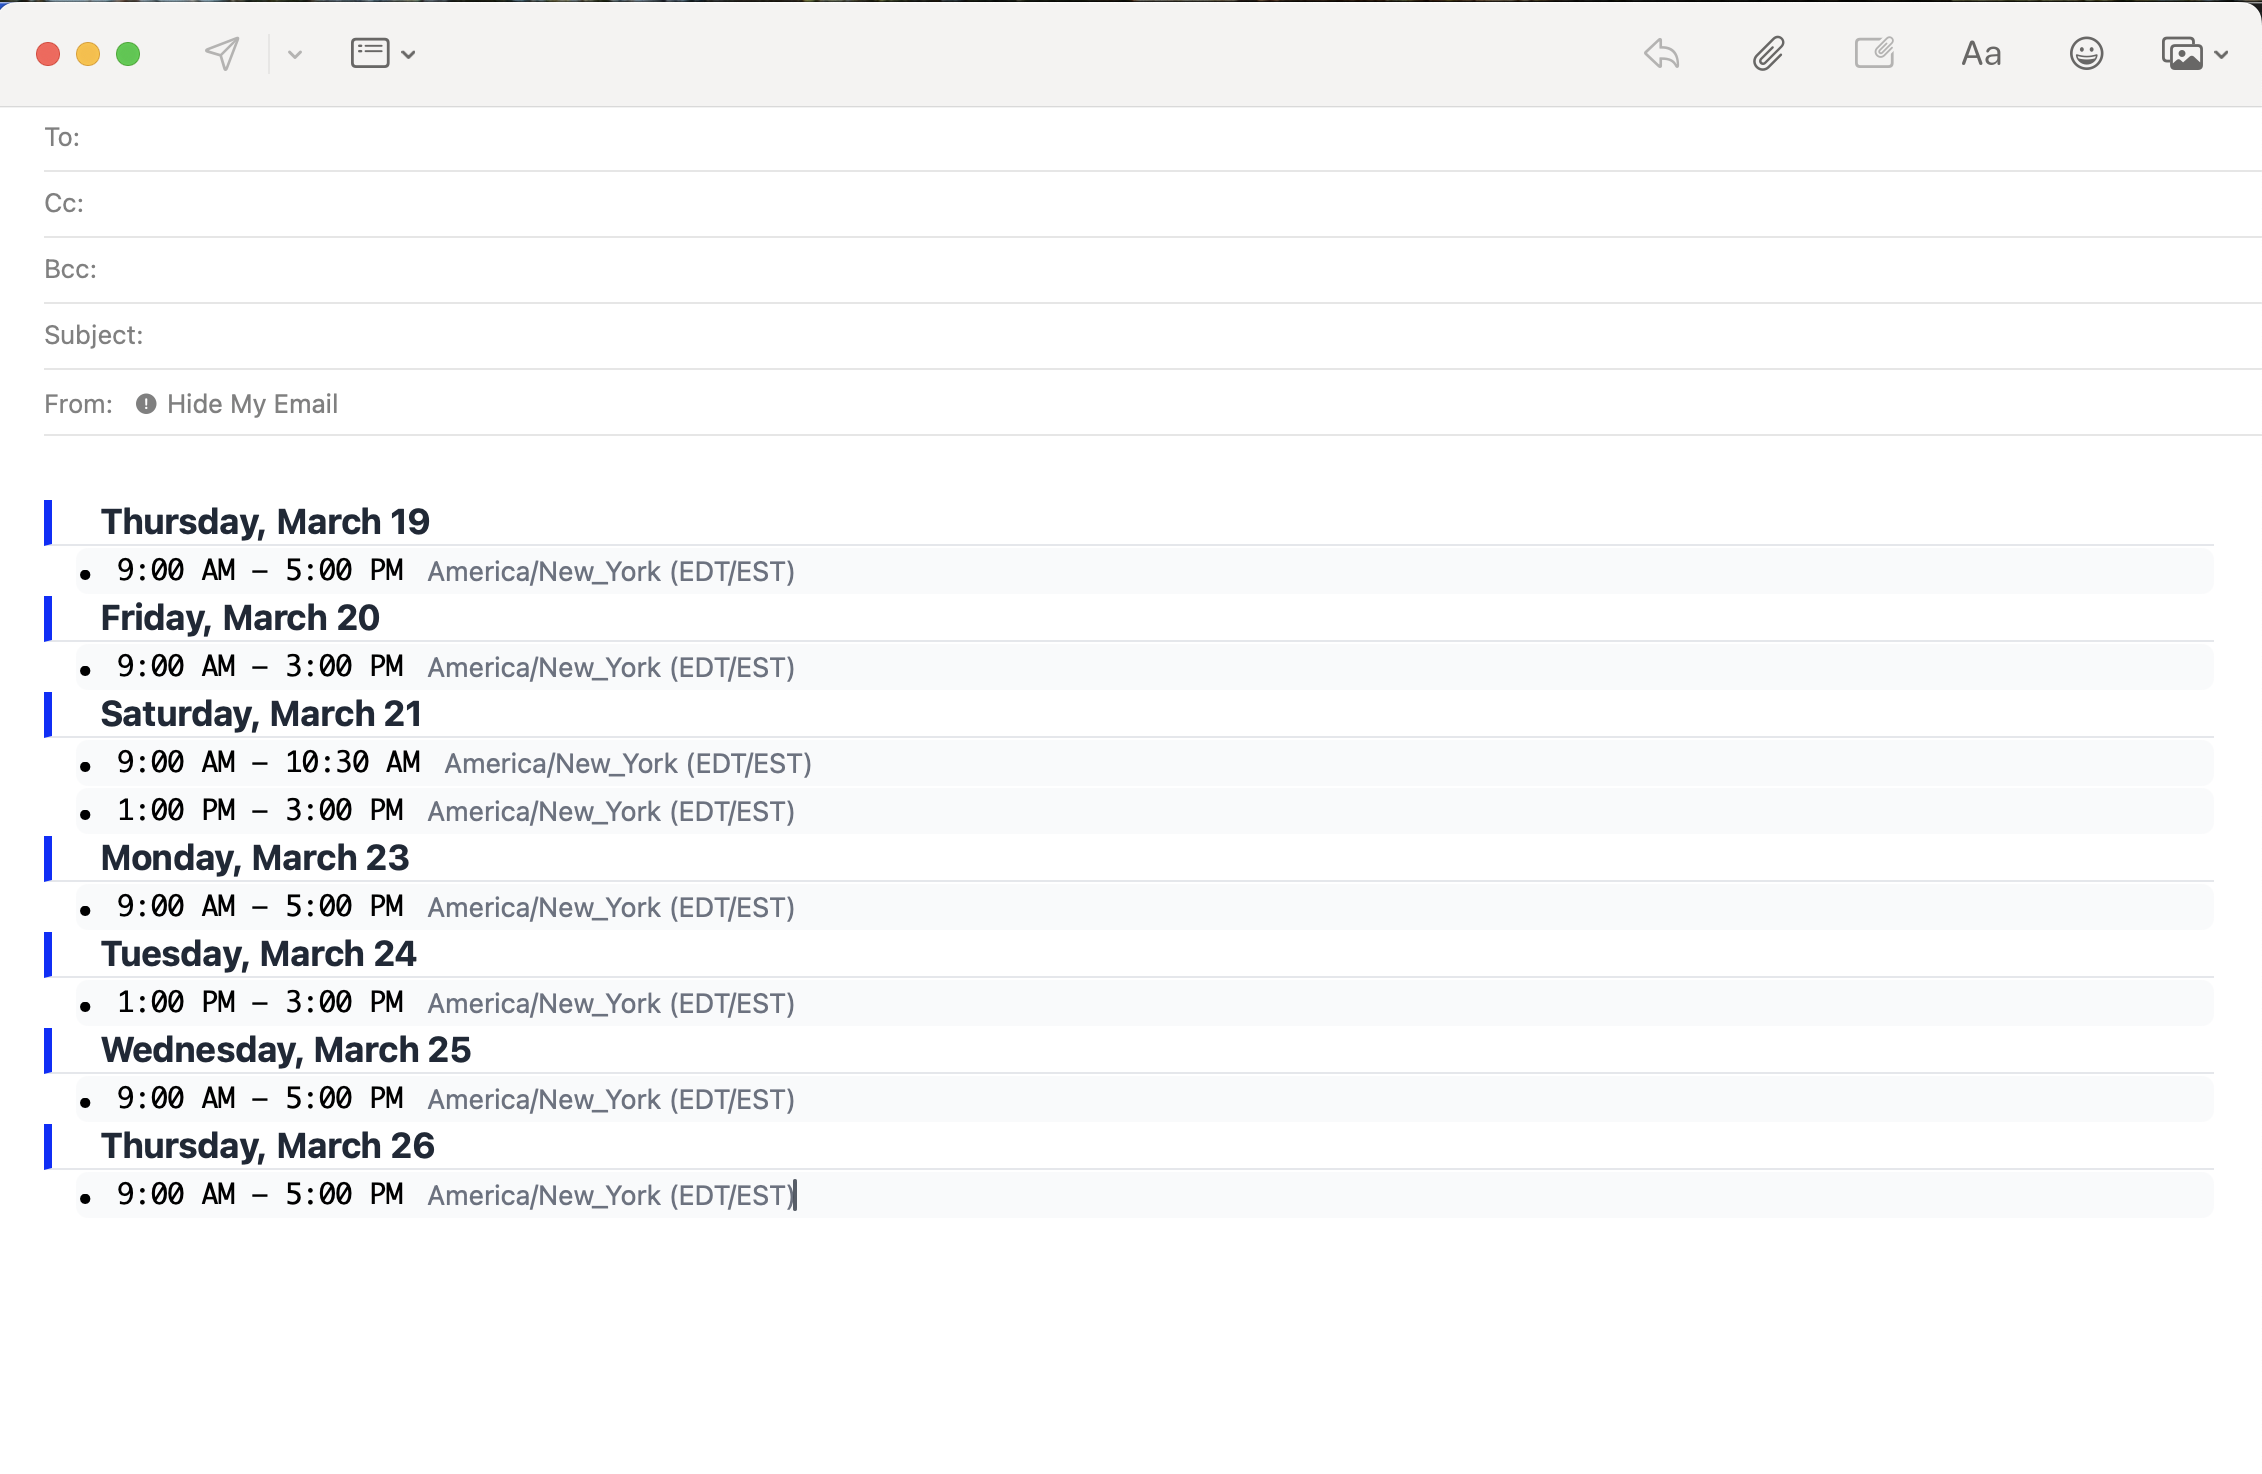The image size is (2262, 1474).
Task: Click the reply arrow icon
Action: point(1661,53)
